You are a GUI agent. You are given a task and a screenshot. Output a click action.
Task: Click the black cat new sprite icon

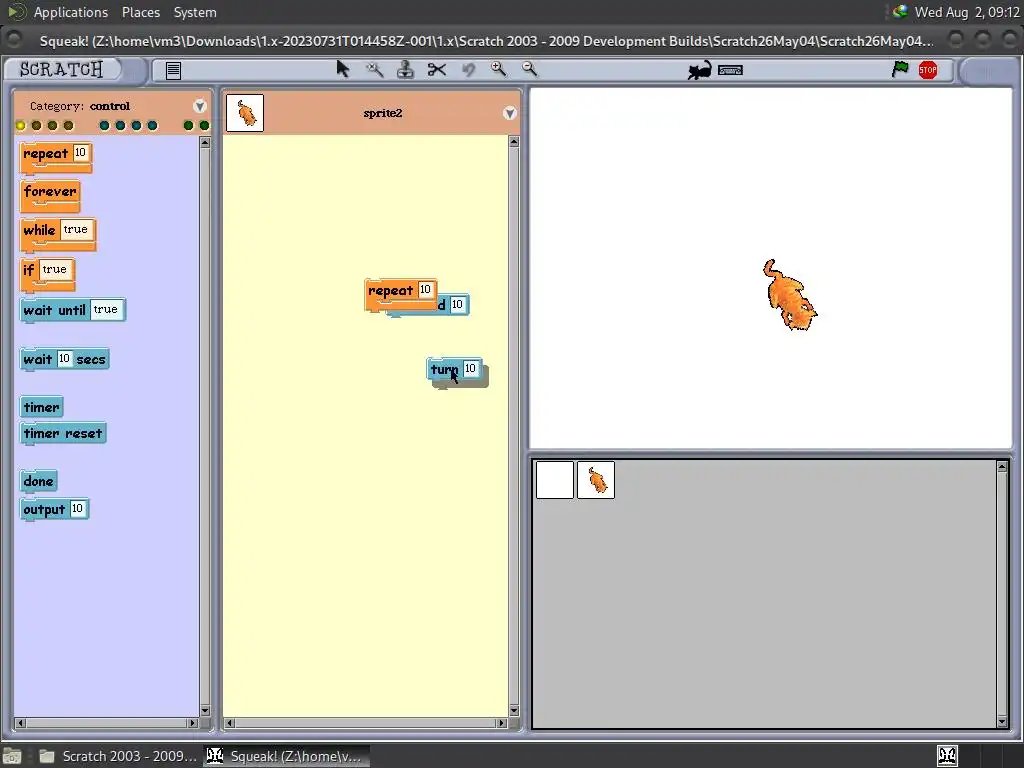coord(699,70)
